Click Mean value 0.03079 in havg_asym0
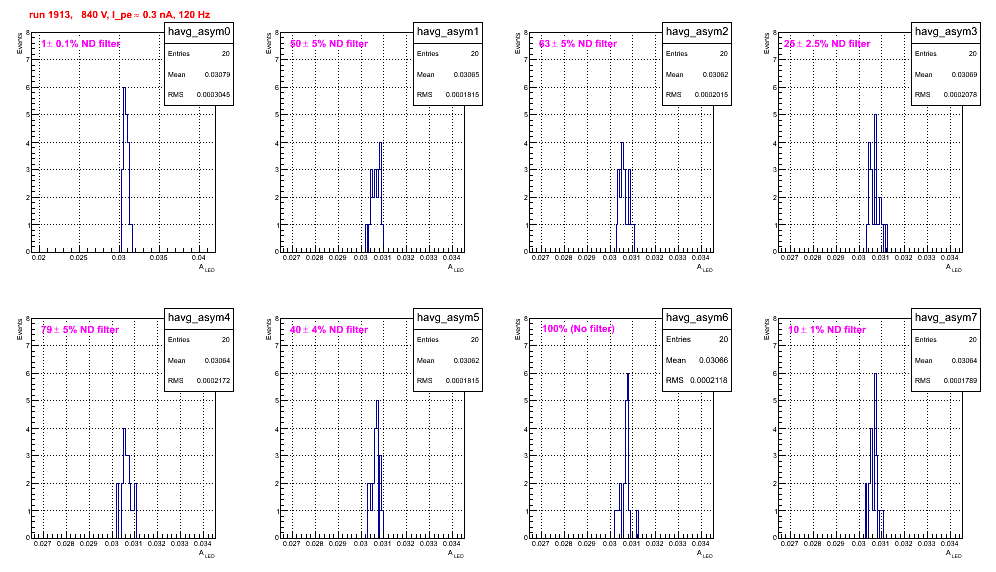Image resolution: width=996 pixels, height=572 pixels. click(x=217, y=74)
